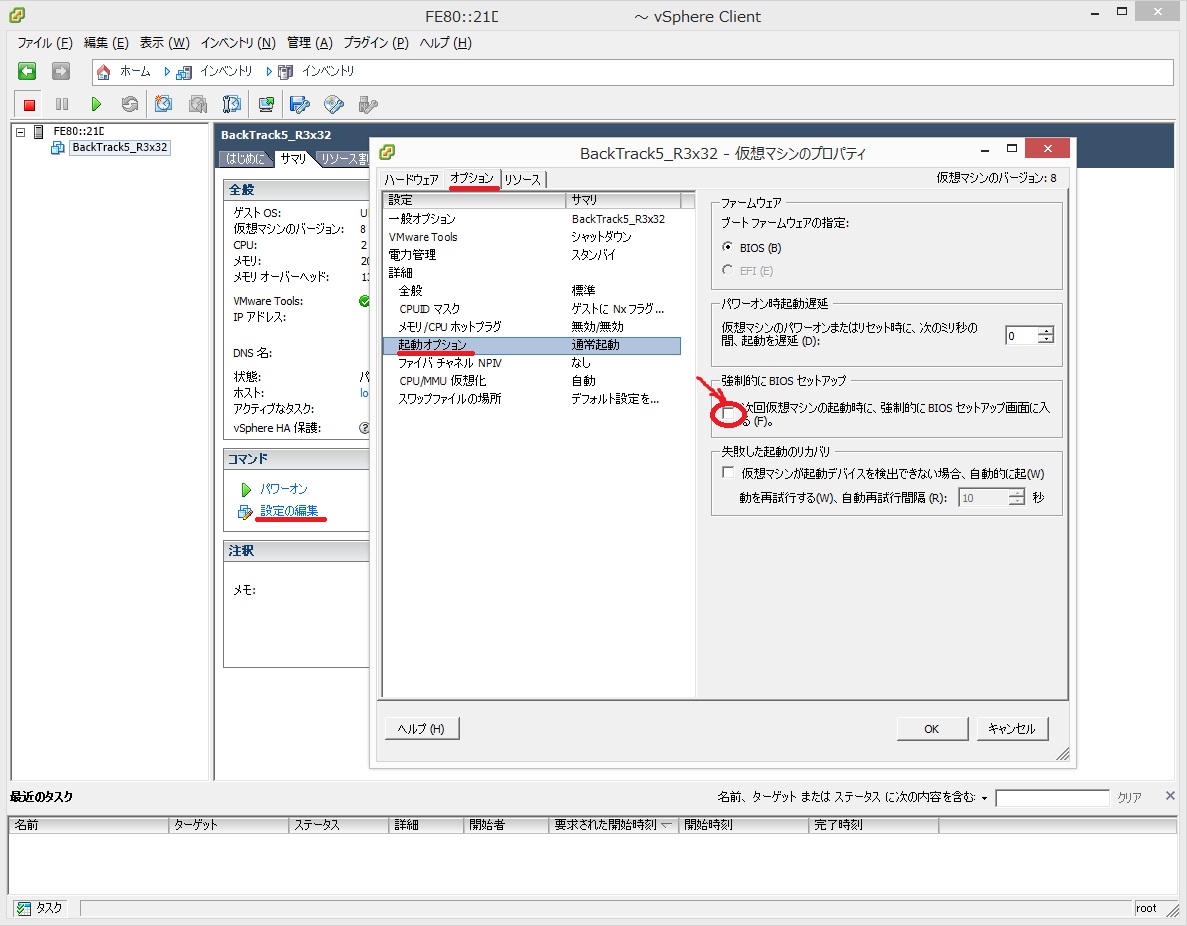
Task: Click the Home house icon in breadcrumb
Action: 104,72
